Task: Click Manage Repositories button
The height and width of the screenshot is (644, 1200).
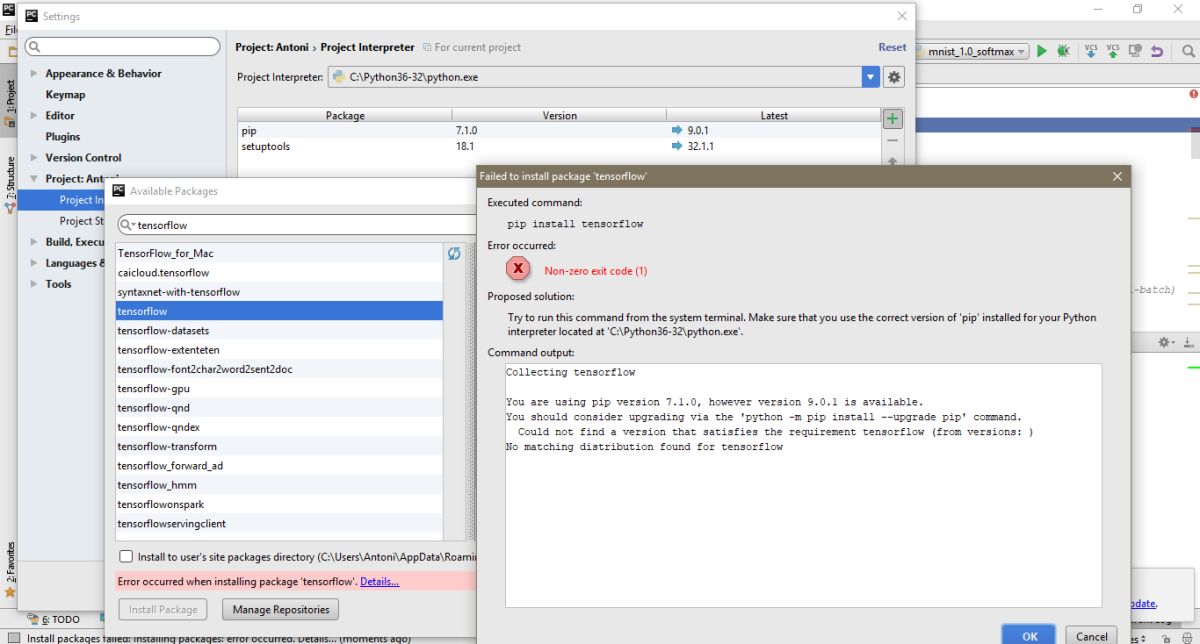Action: click(280, 609)
